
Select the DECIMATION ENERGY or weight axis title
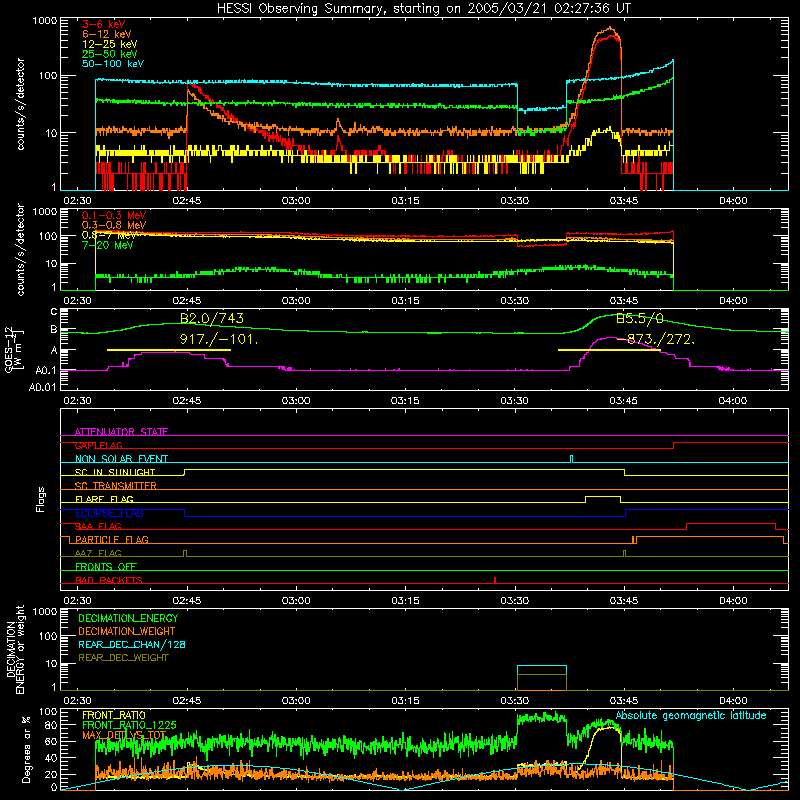tap(15, 650)
